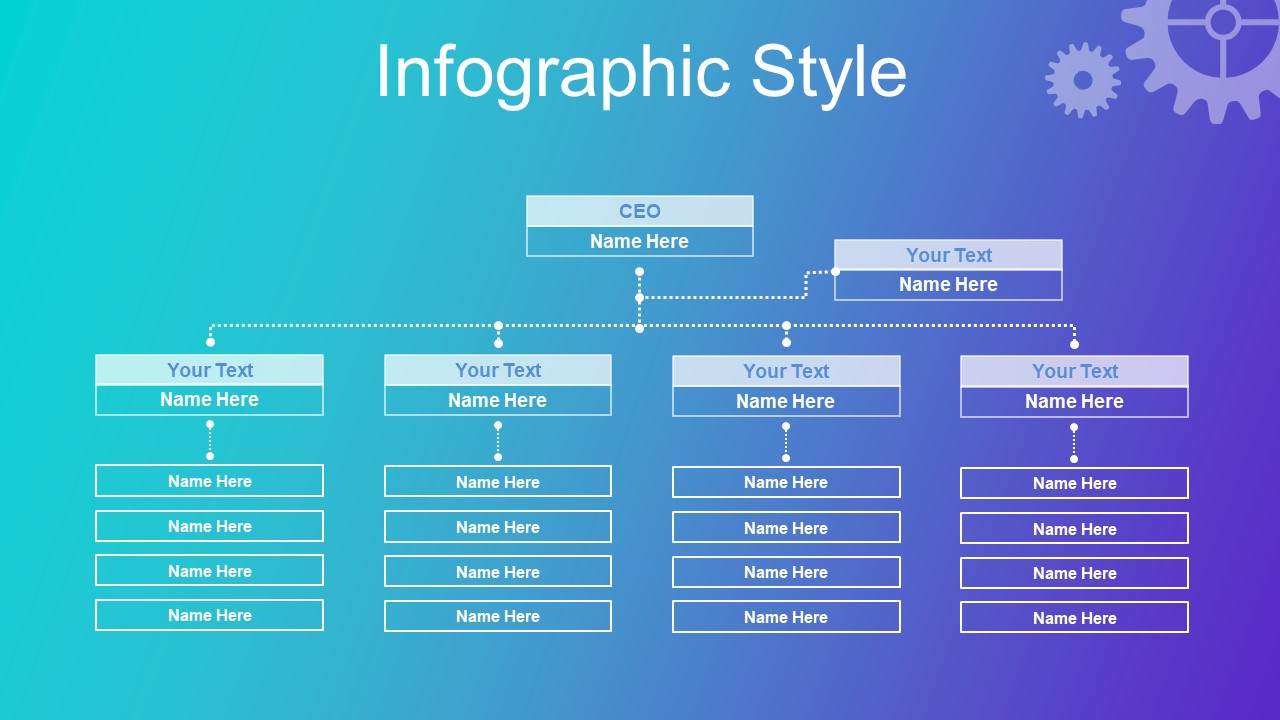Click the first outlined Name Here in leftmost column

point(210,481)
